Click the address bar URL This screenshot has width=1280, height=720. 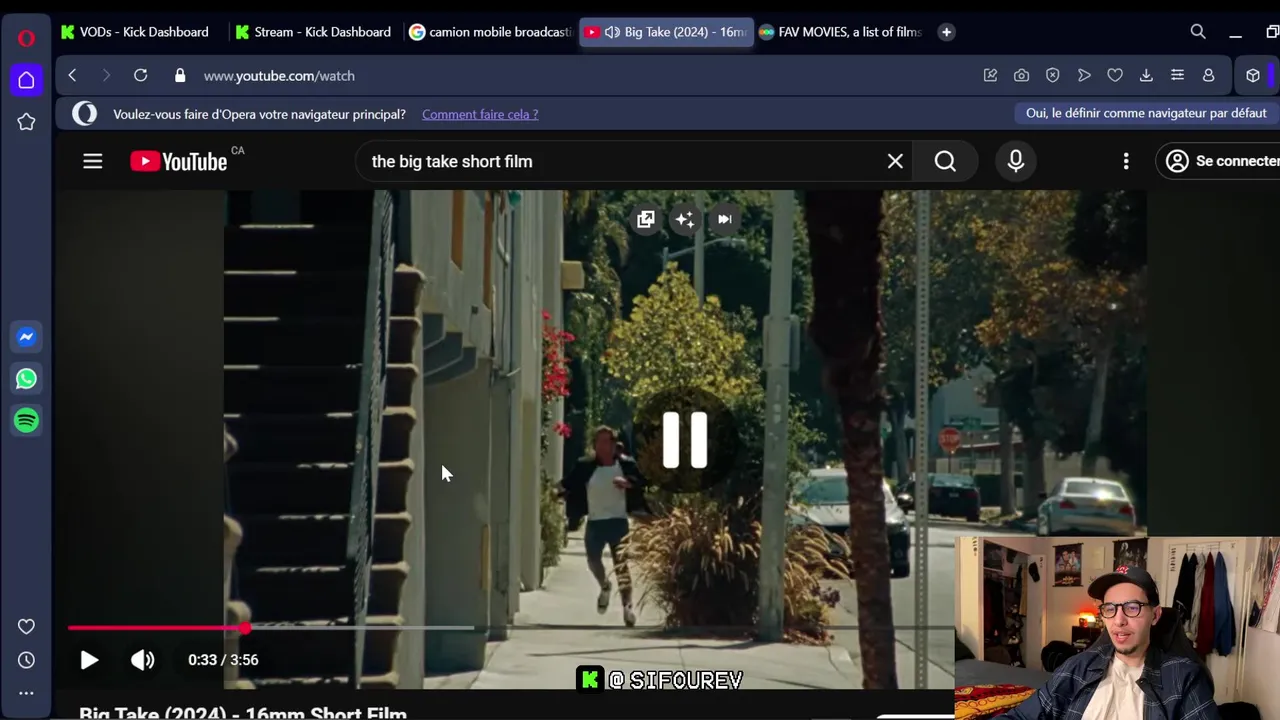279,76
